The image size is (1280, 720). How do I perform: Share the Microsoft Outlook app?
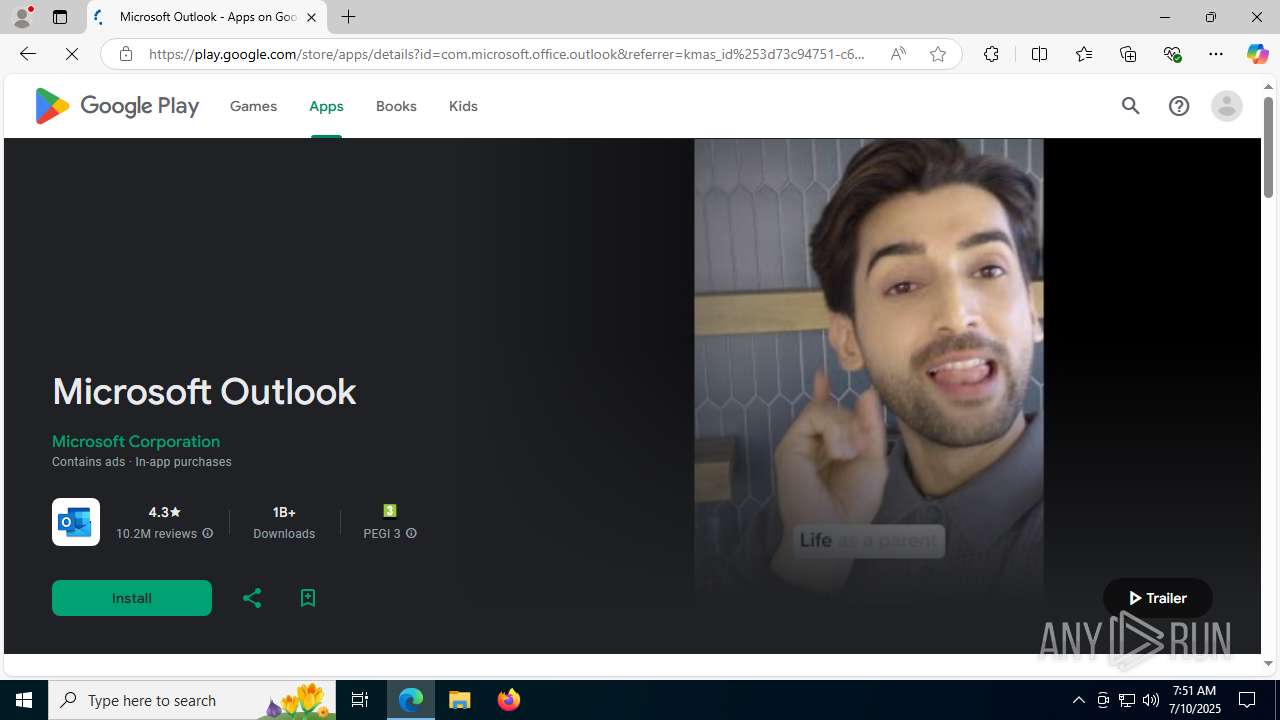click(252, 598)
